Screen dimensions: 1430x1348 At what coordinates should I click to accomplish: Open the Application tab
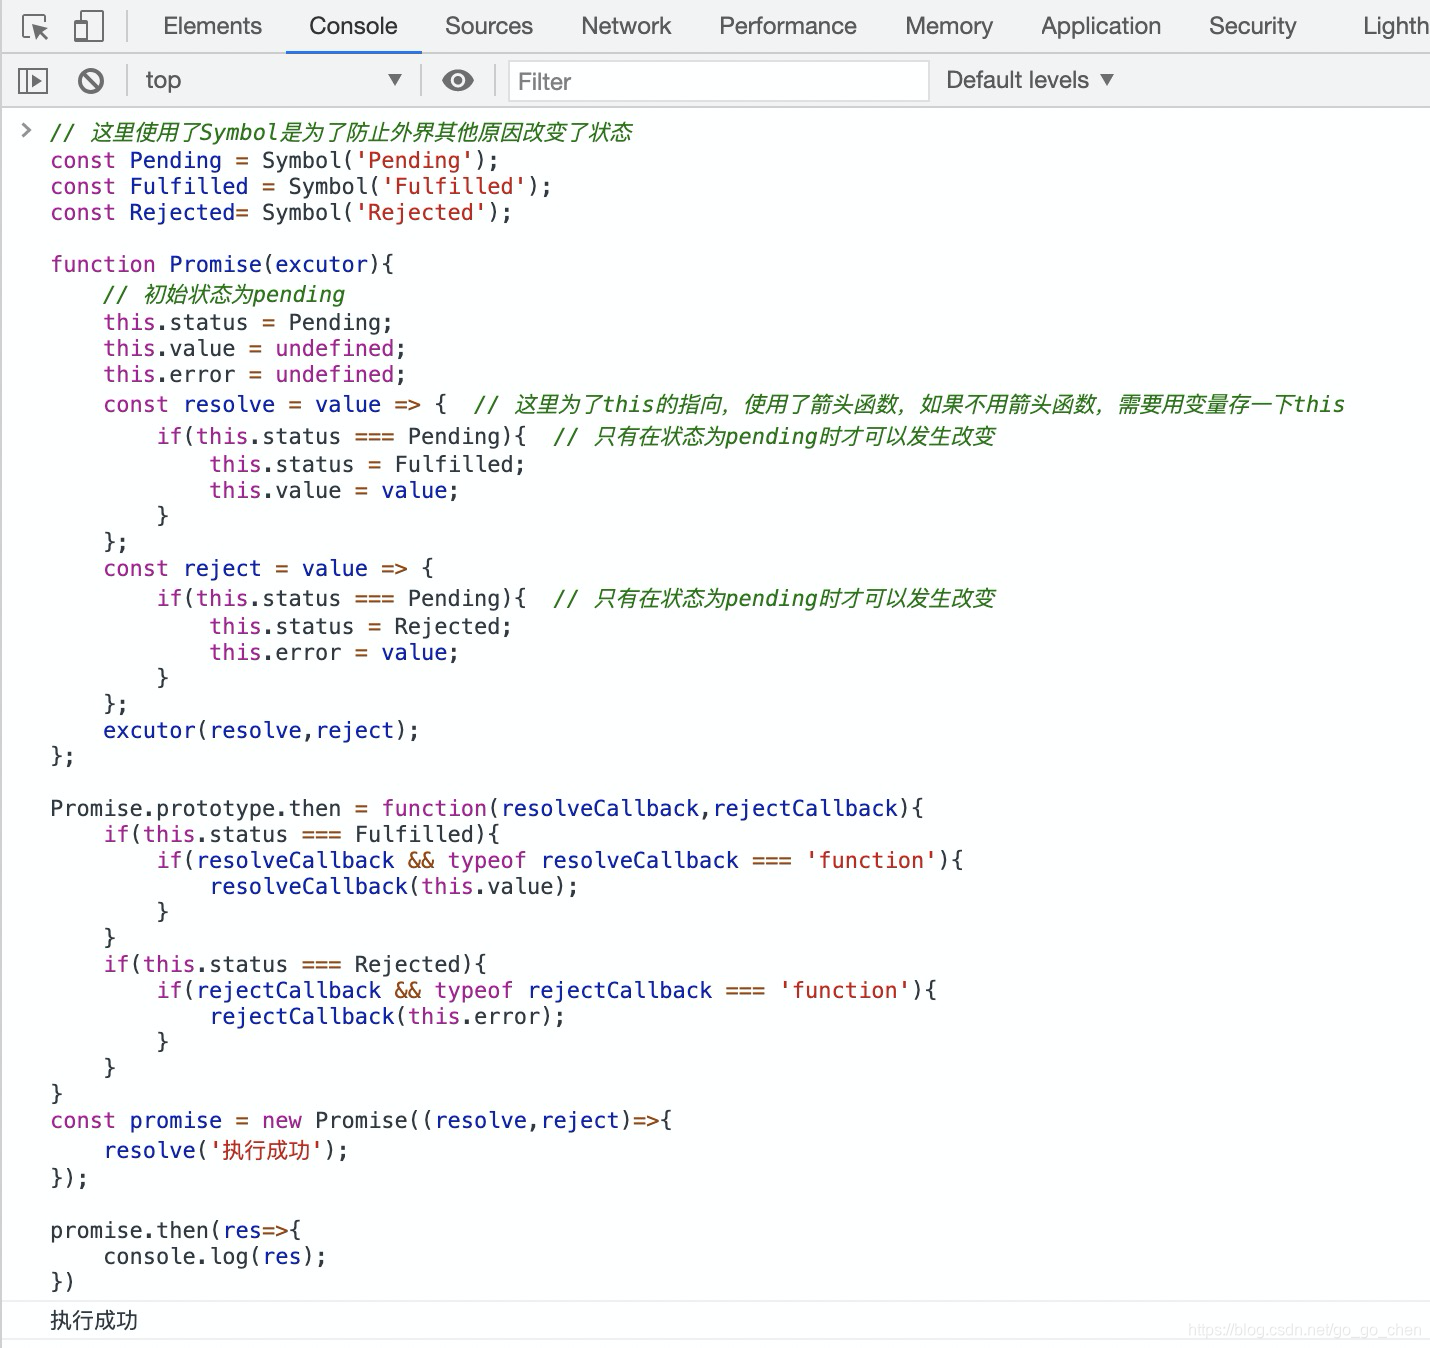click(1101, 26)
